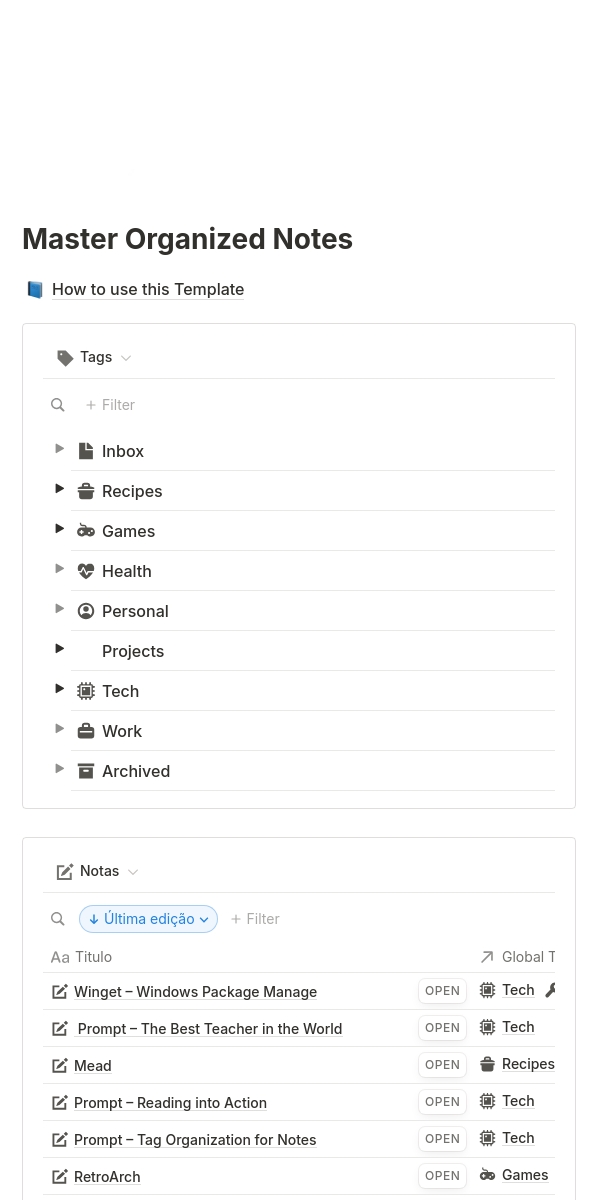The height and width of the screenshot is (1200, 600).
Task: Expand the Projects tag toggle
Action: click(60, 649)
